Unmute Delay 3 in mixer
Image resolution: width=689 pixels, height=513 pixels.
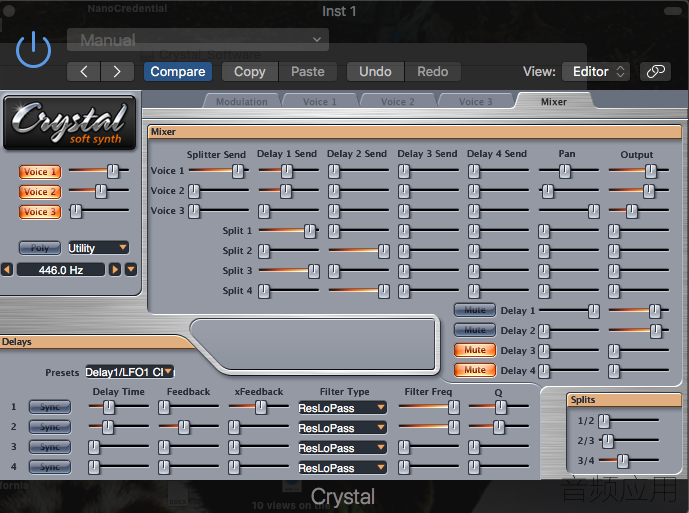(475, 350)
